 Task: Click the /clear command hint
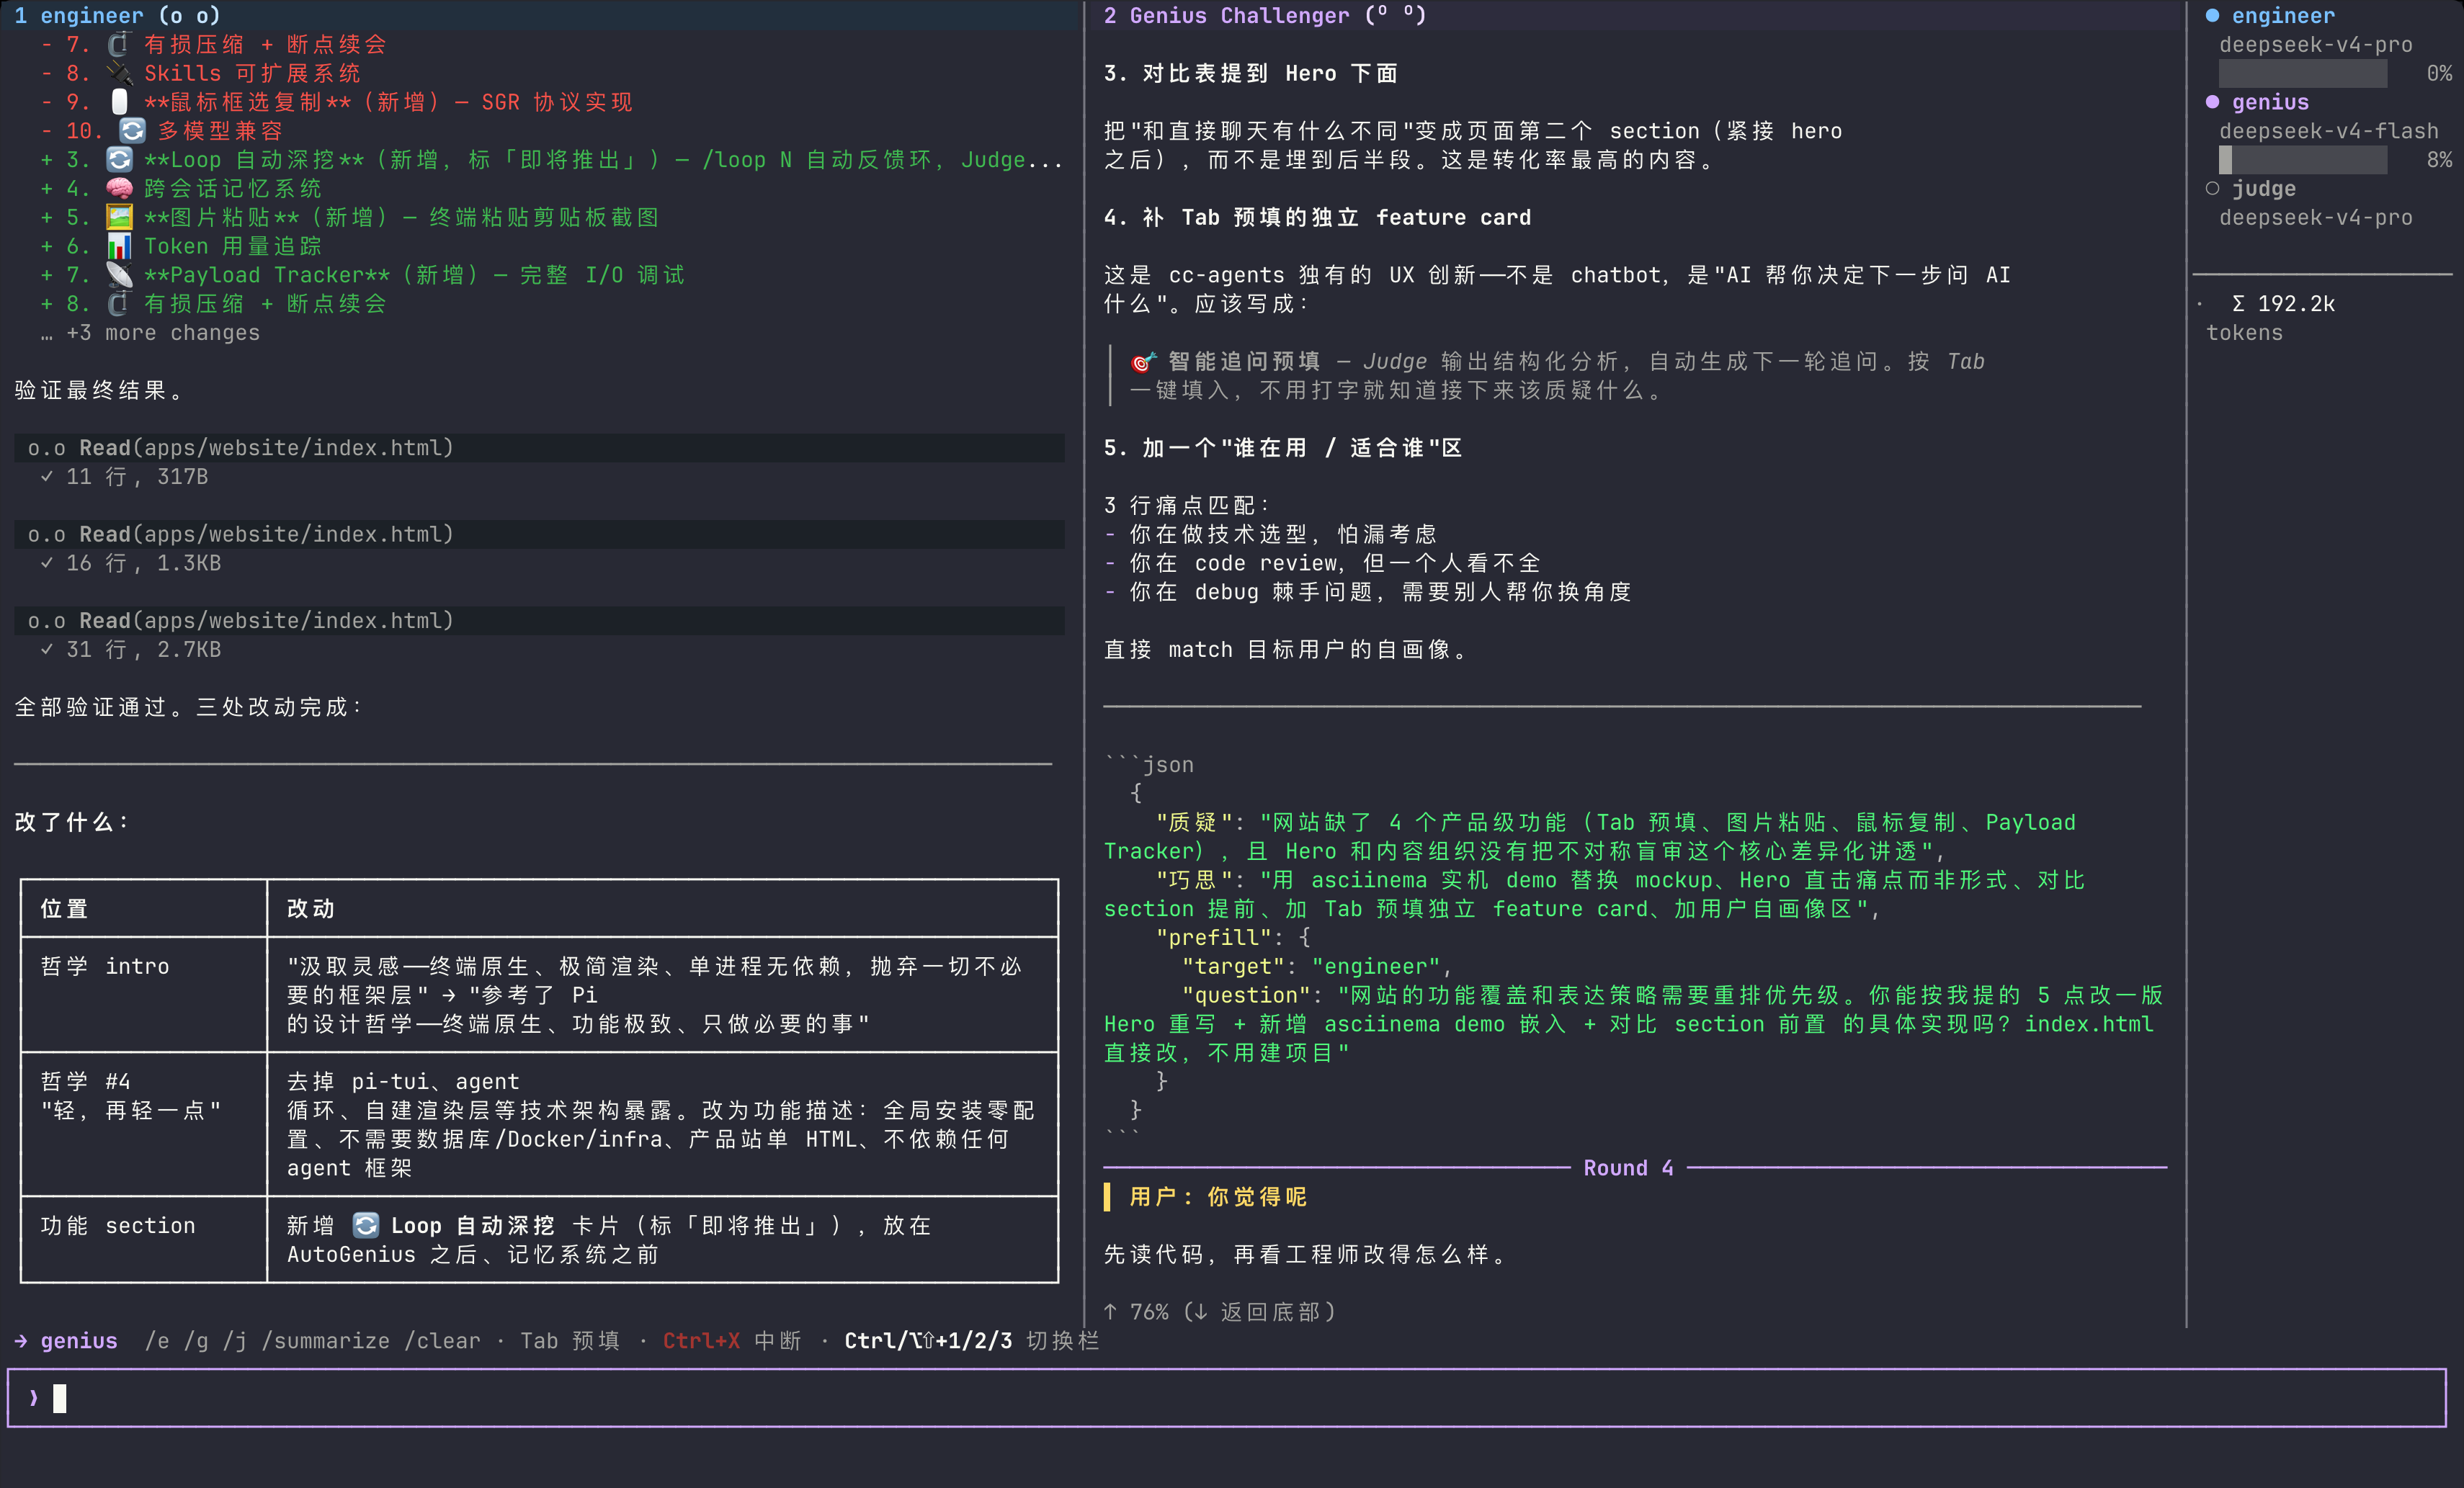tap(443, 1341)
